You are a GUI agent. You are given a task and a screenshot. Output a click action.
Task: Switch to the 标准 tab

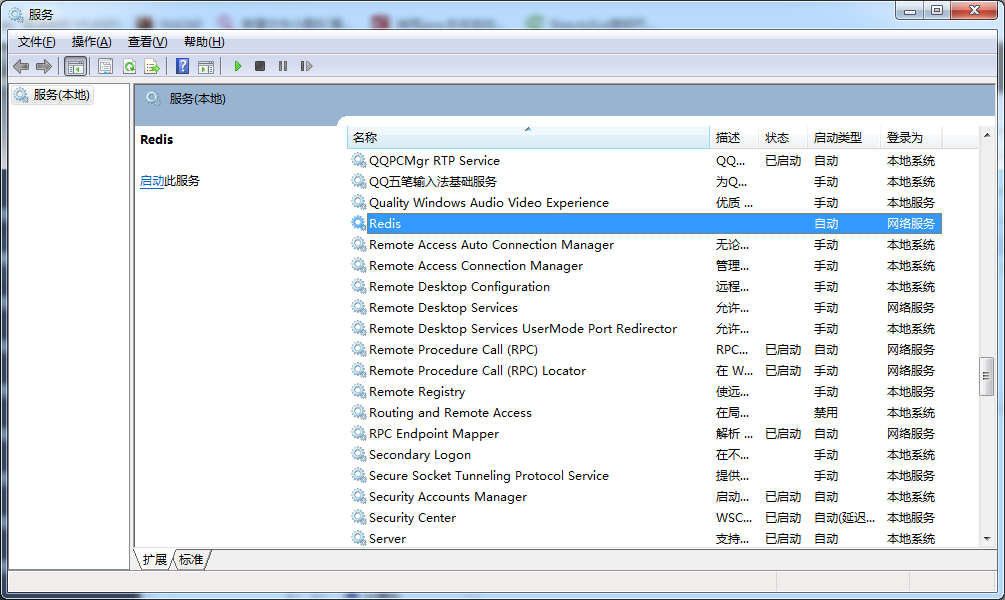click(191, 560)
